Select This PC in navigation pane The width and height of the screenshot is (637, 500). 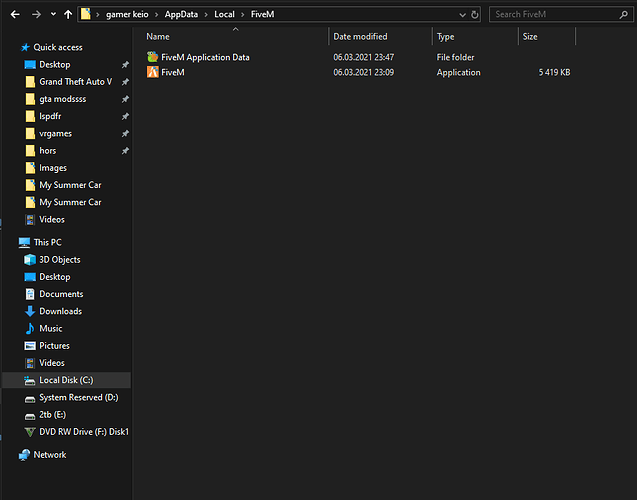click(x=48, y=242)
